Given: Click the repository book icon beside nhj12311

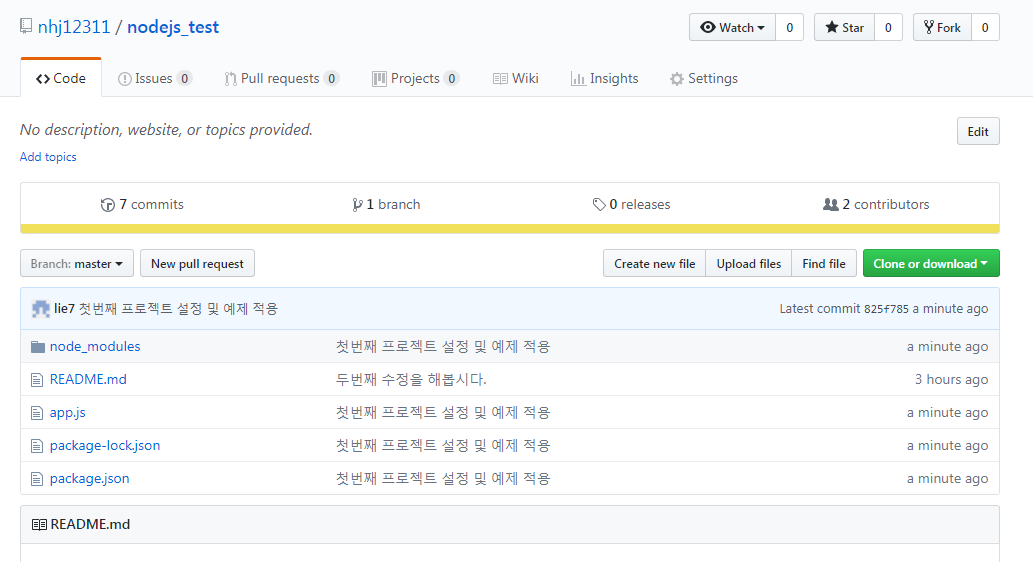Looking at the screenshot, I should (x=26, y=26).
